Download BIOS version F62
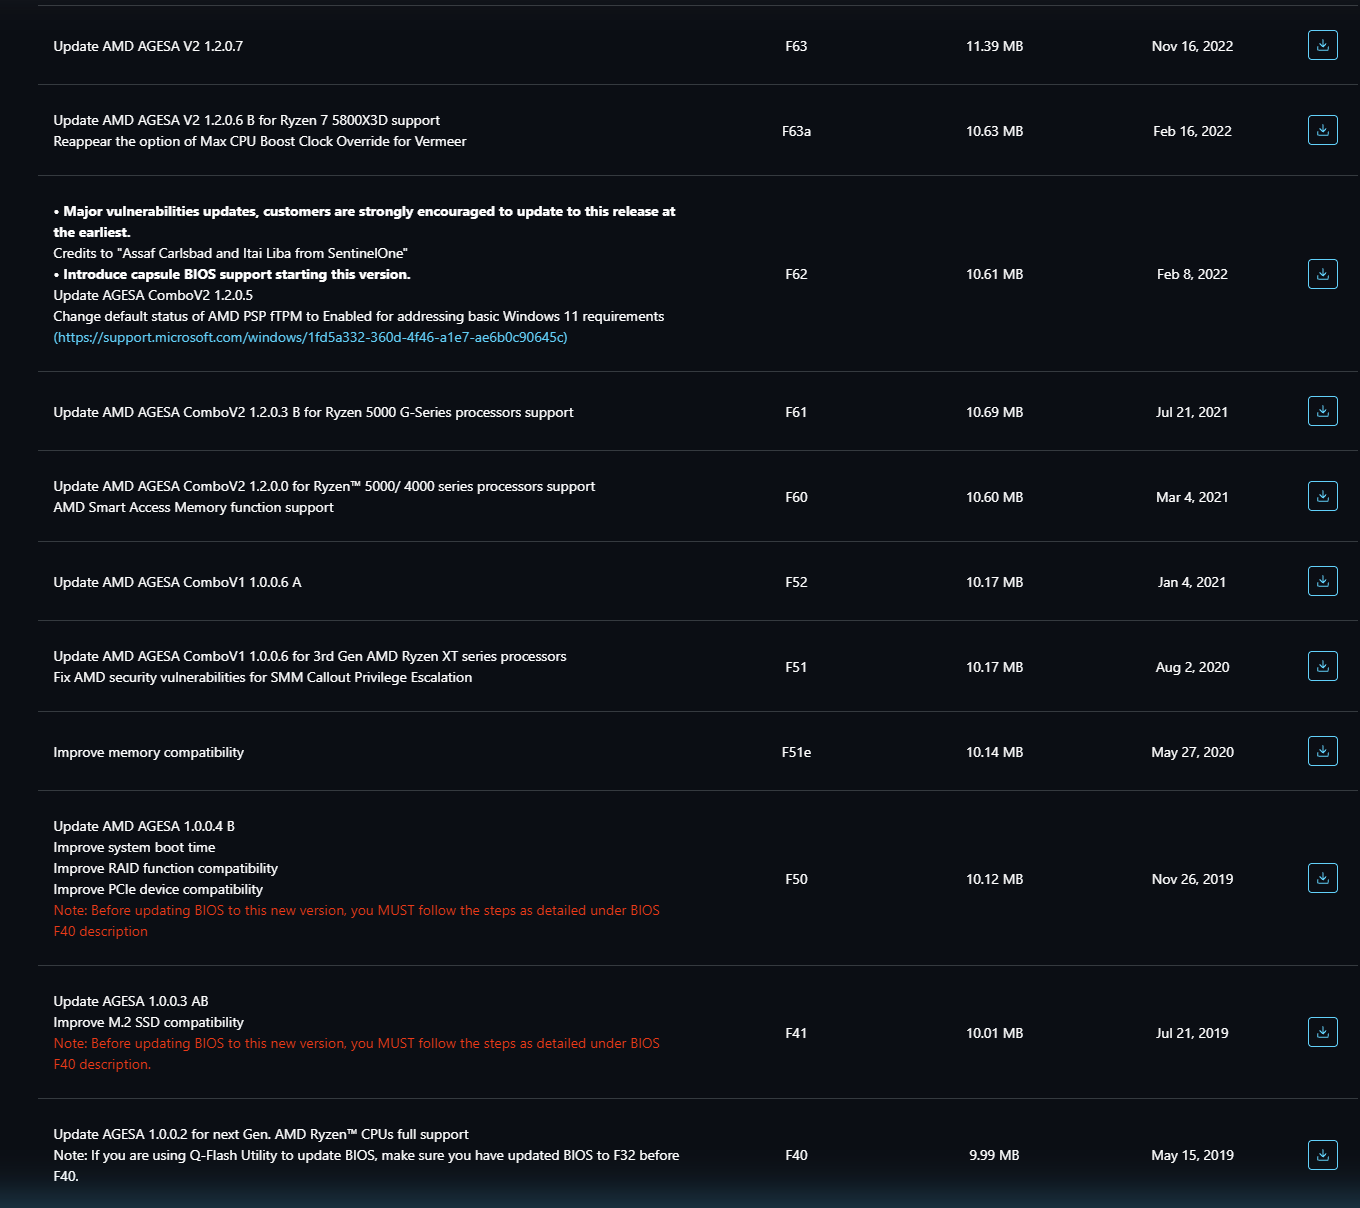1360x1208 pixels. [1322, 274]
